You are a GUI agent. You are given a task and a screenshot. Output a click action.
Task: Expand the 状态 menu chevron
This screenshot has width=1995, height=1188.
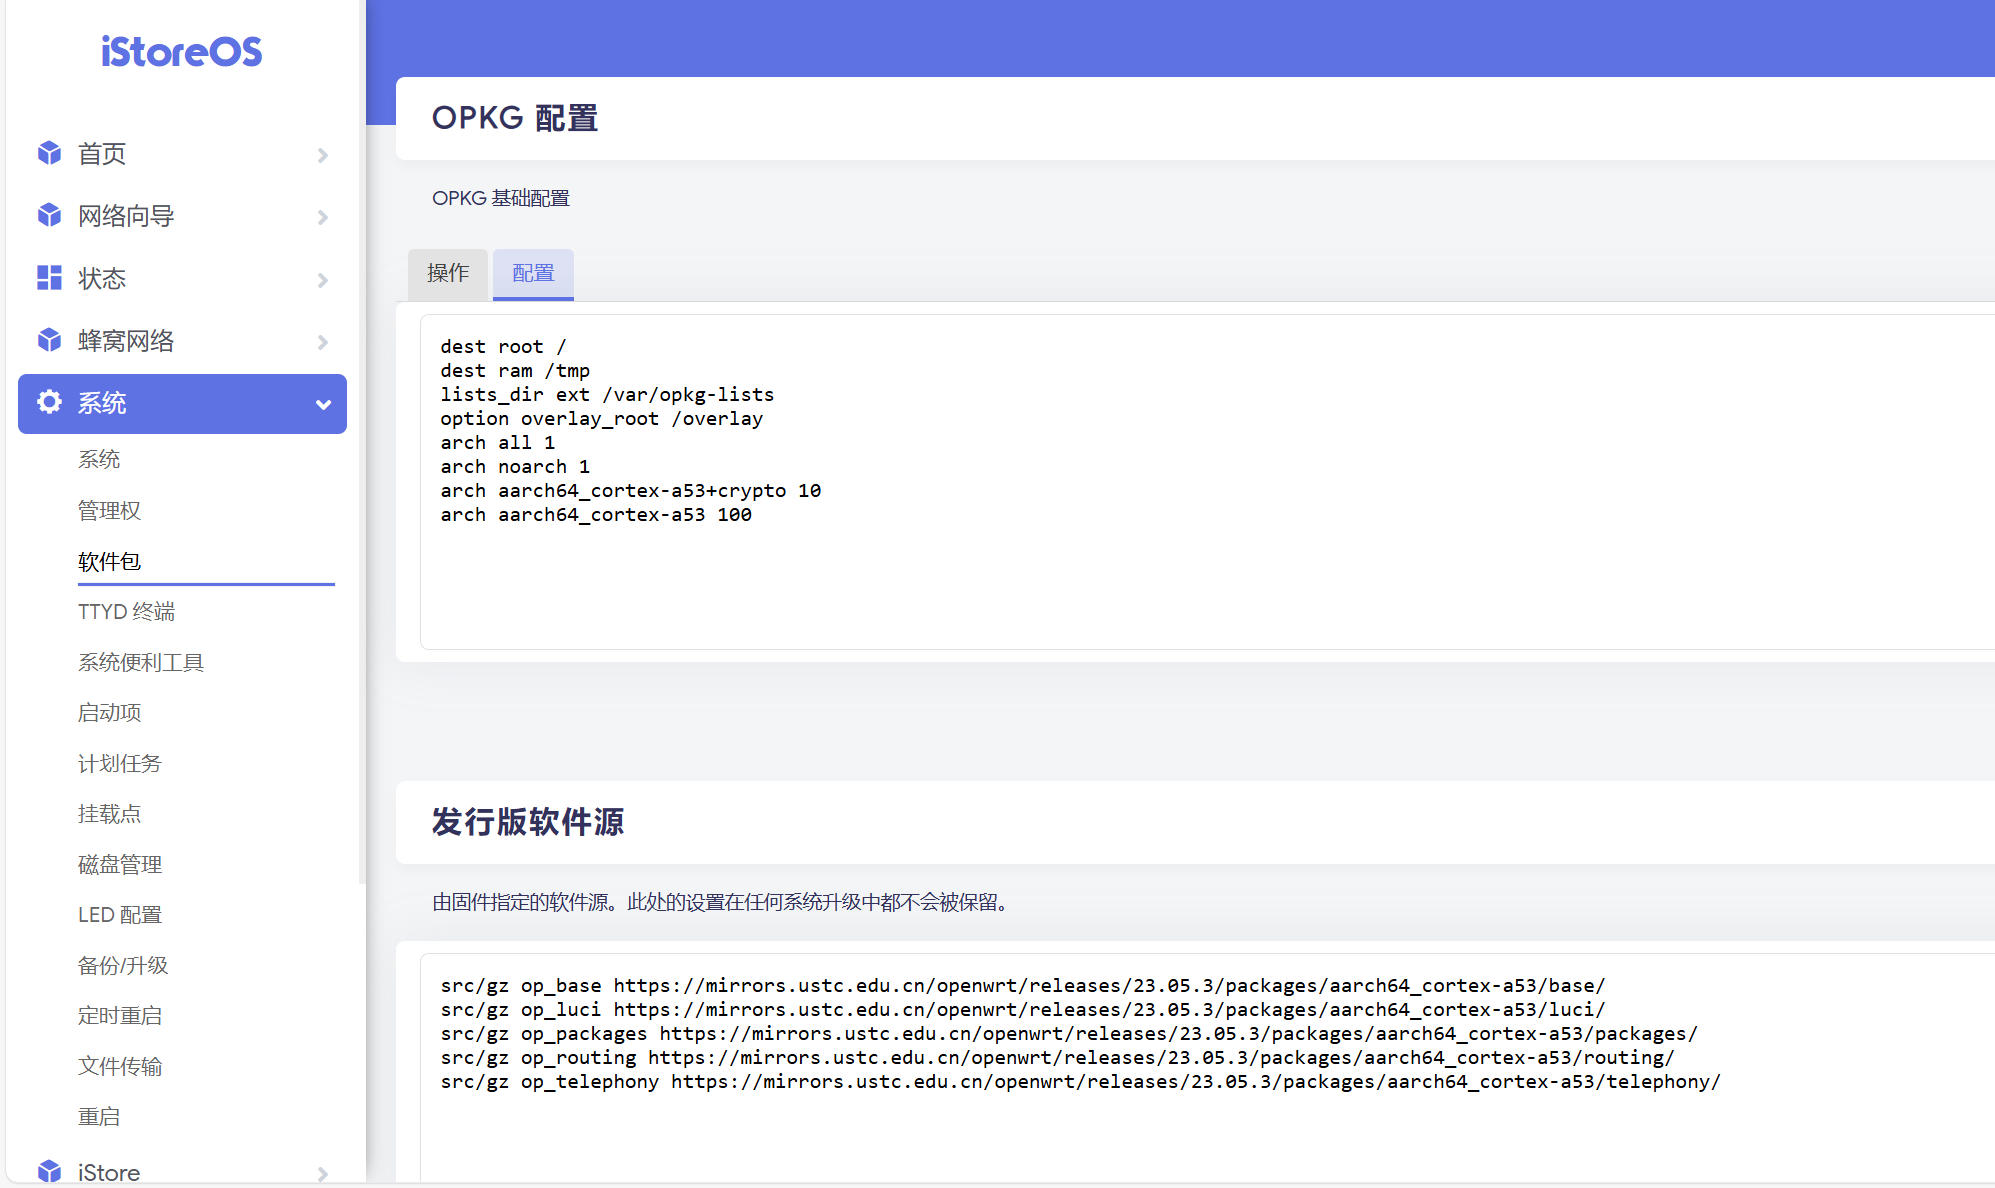pos(322,280)
